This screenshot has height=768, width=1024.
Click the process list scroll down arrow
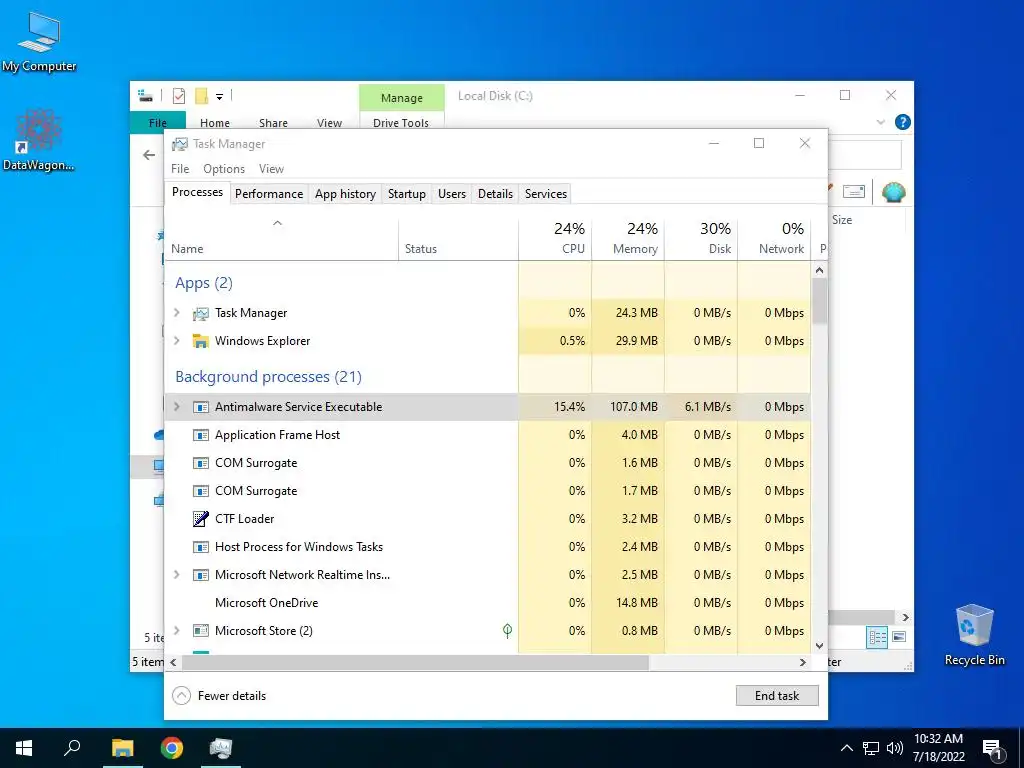pyautogui.click(x=820, y=646)
